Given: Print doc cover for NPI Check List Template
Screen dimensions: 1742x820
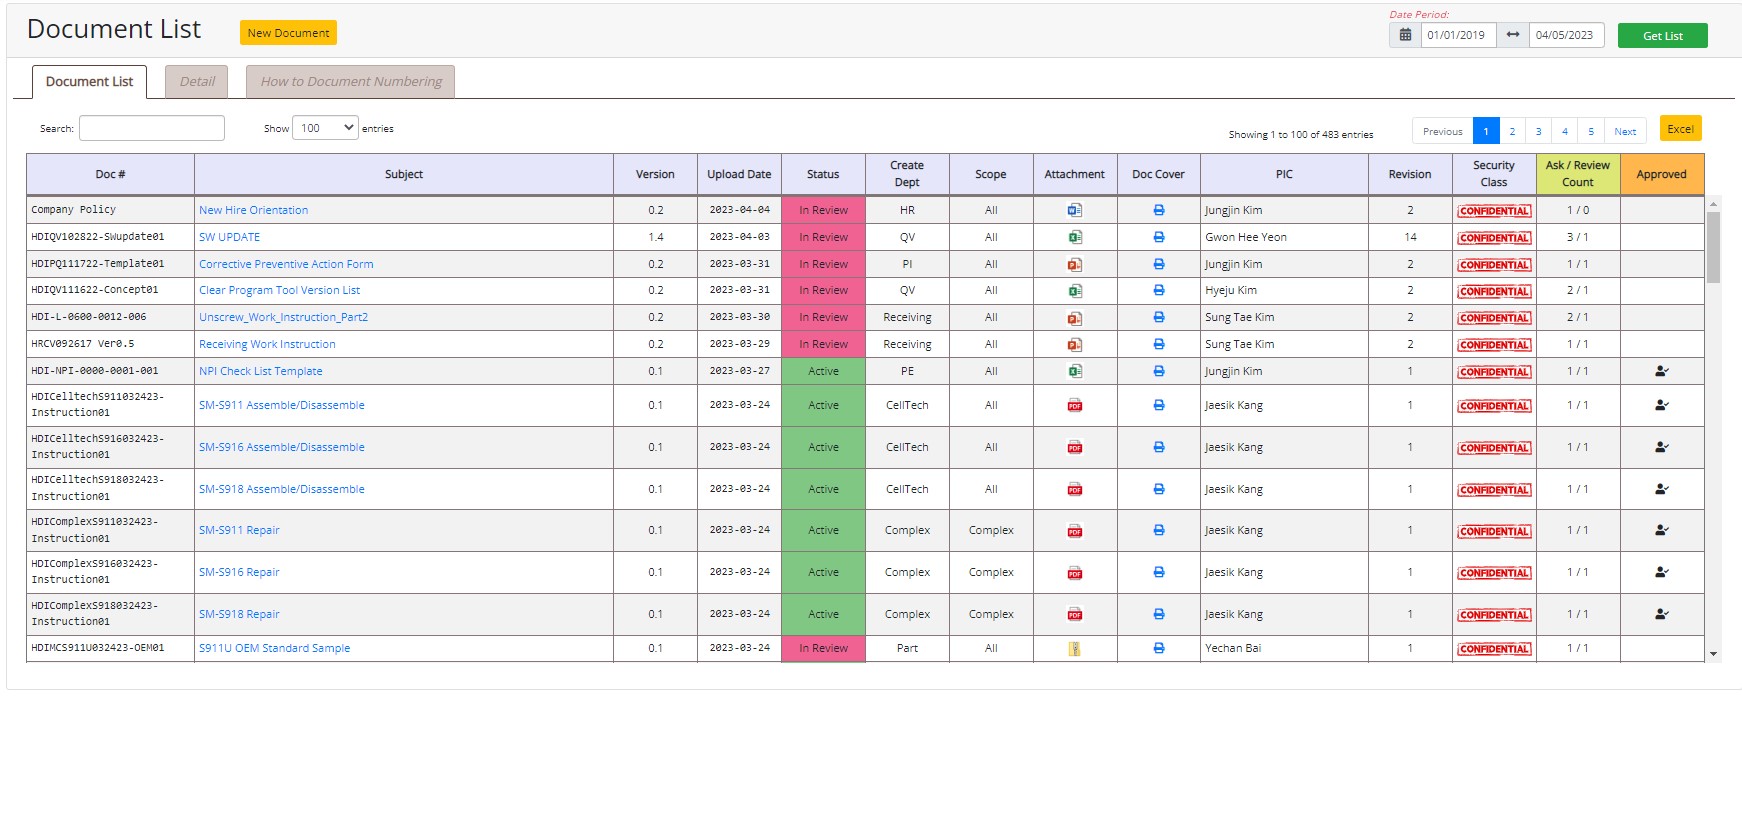Looking at the screenshot, I should [x=1158, y=371].
